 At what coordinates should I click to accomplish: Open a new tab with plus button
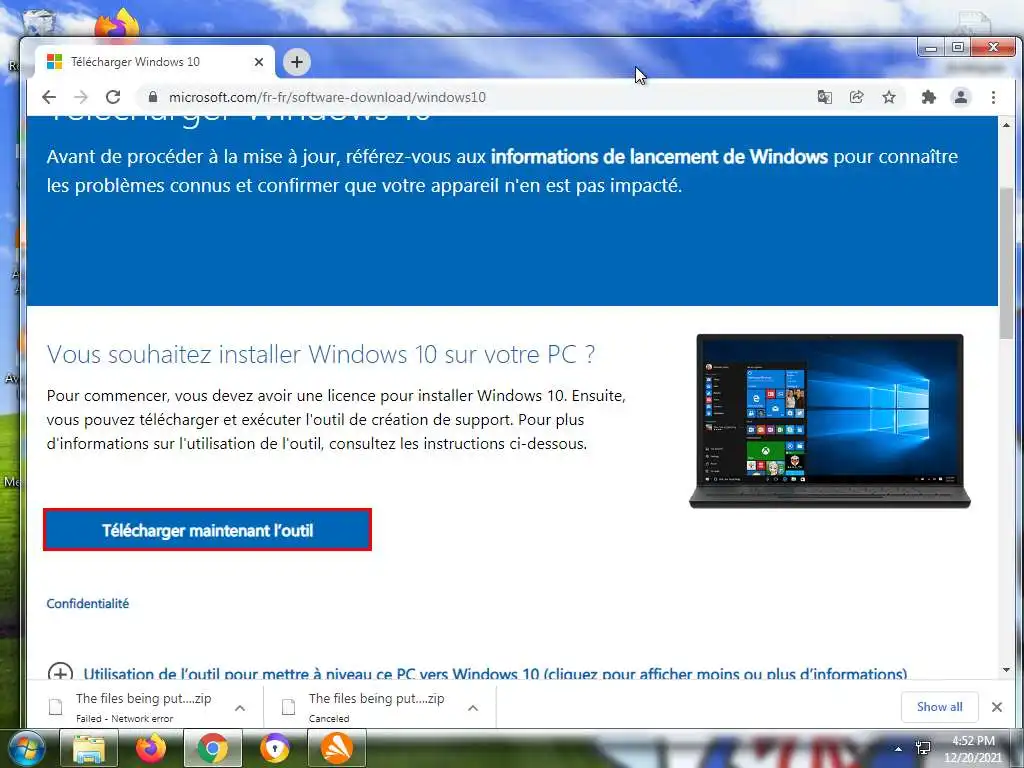[296, 62]
